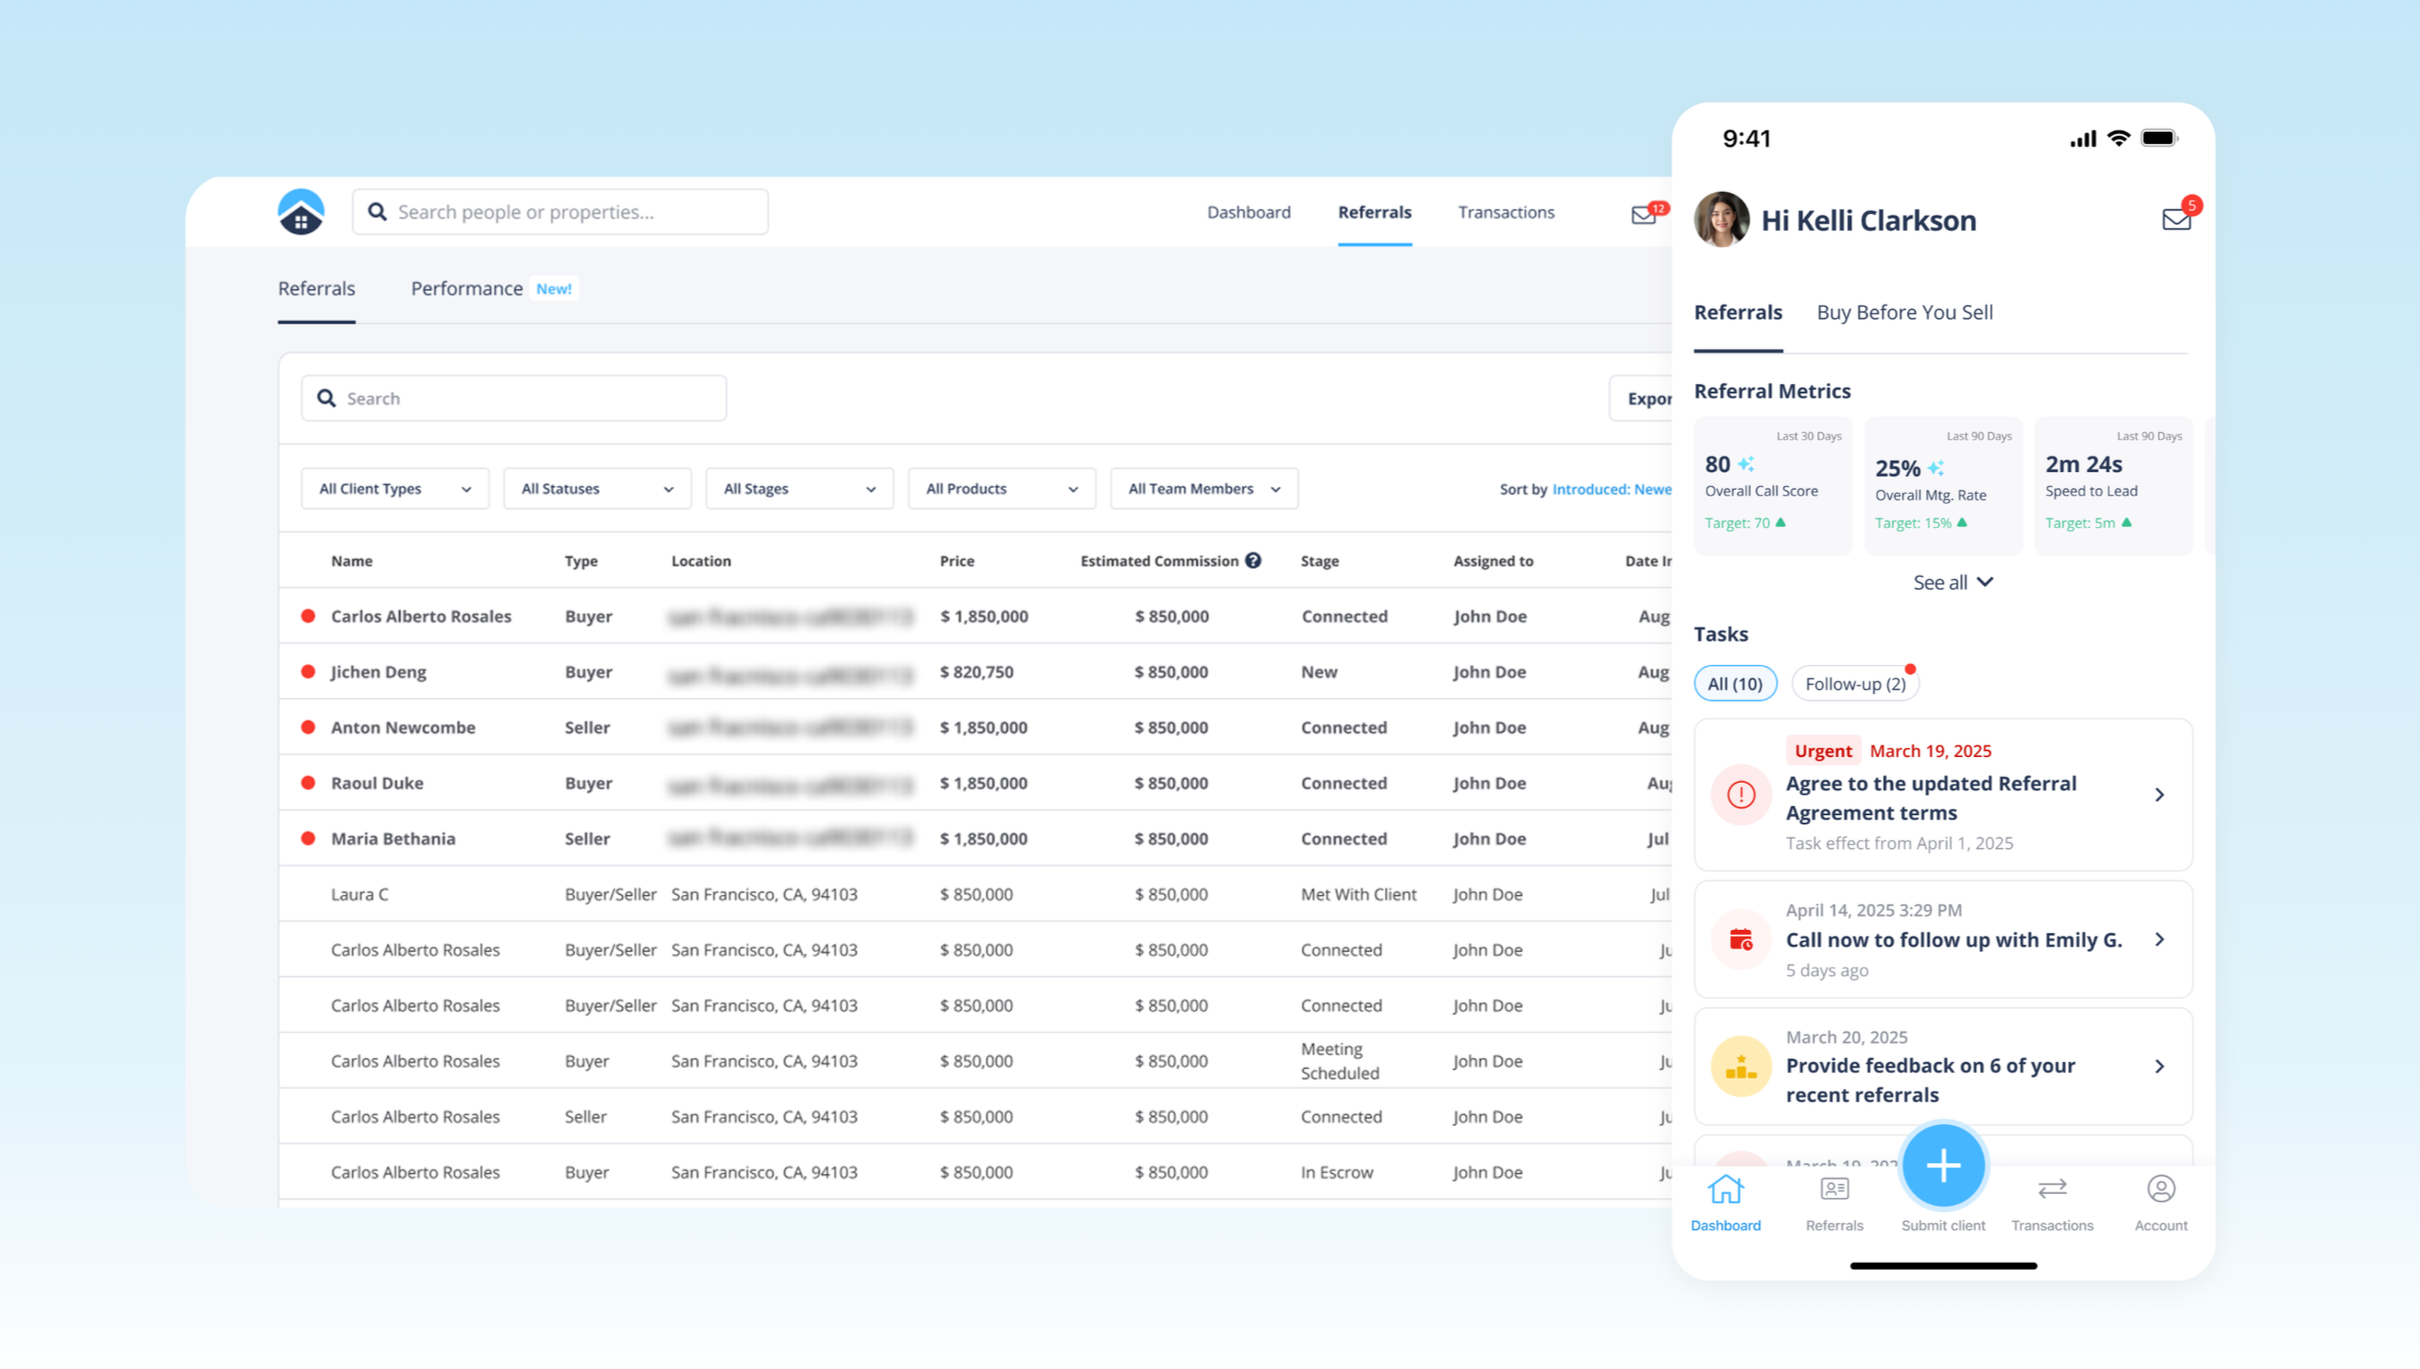Image resolution: width=2420 pixels, height=1369 pixels.
Task: Click the house logo icon
Action: coord(301,212)
